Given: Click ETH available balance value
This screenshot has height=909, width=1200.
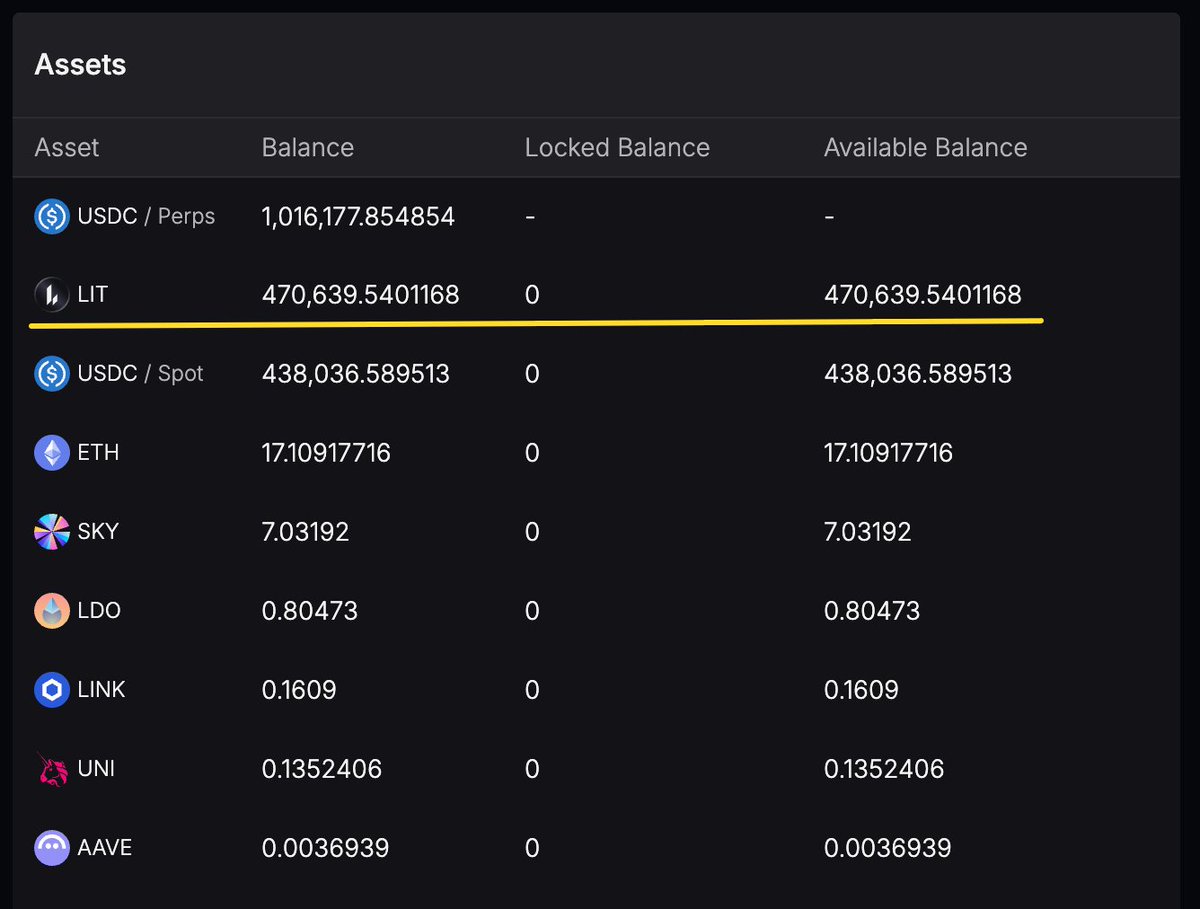Looking at the screenshot, I should (888, 453).
